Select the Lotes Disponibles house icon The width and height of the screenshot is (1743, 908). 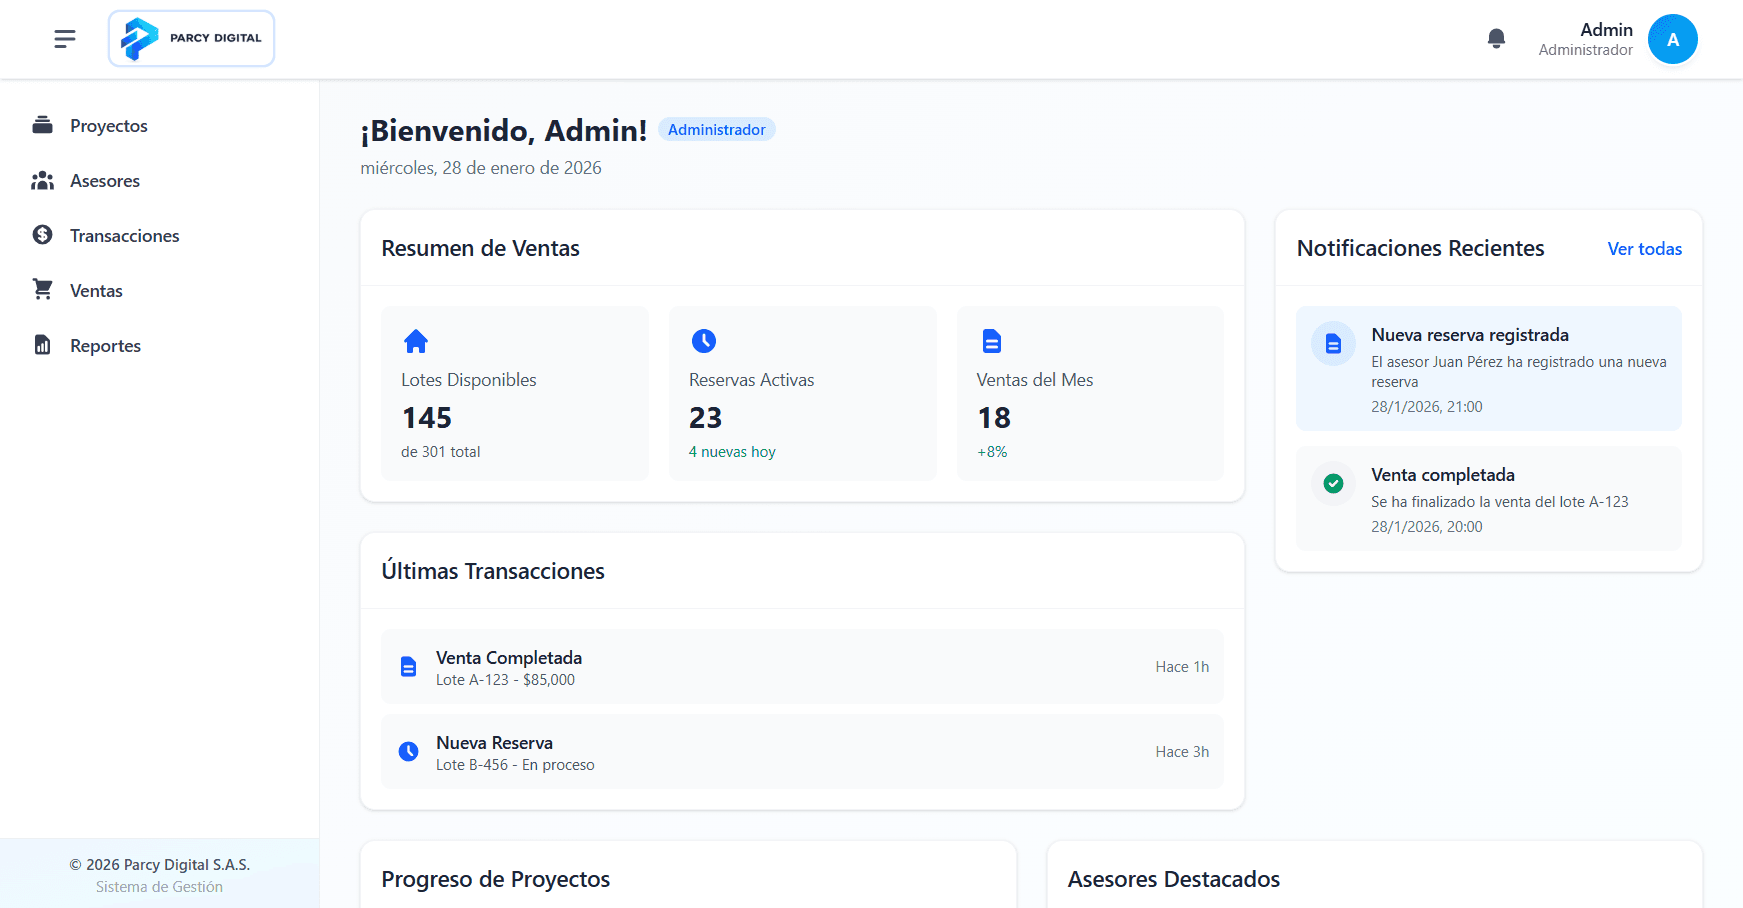pos(417,341)
